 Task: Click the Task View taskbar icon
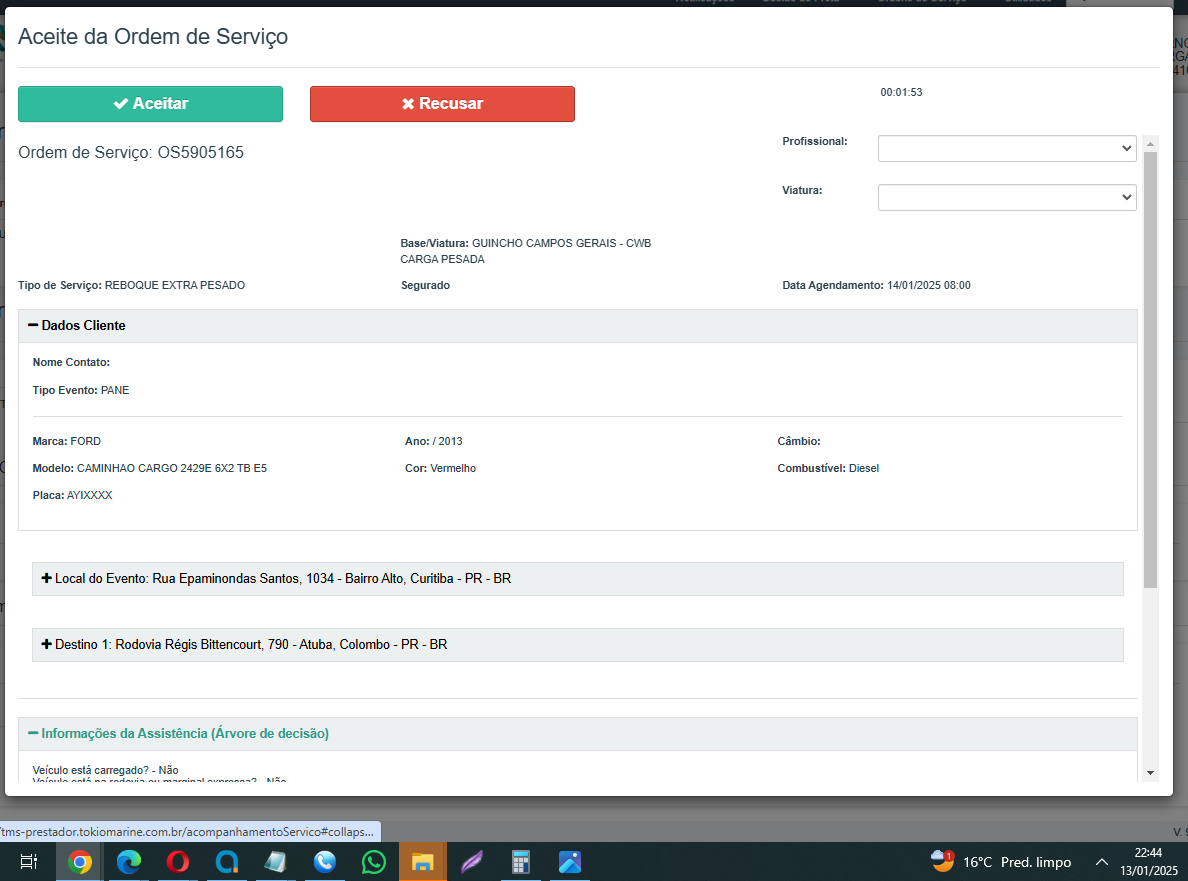point(29,862)
